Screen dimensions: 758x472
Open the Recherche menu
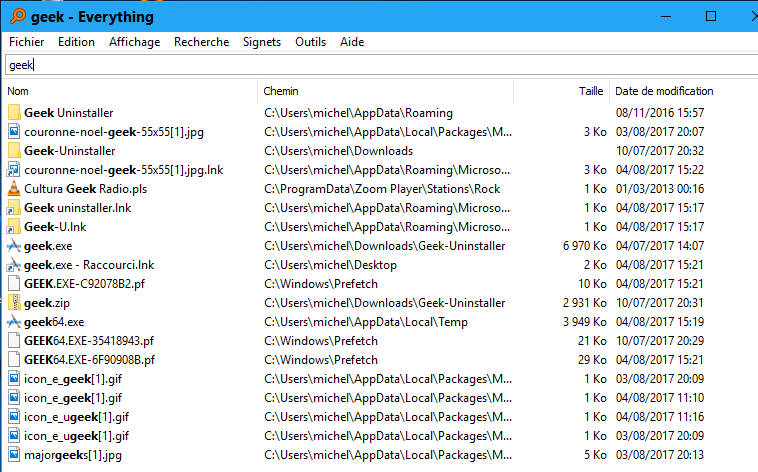(202, 42)
